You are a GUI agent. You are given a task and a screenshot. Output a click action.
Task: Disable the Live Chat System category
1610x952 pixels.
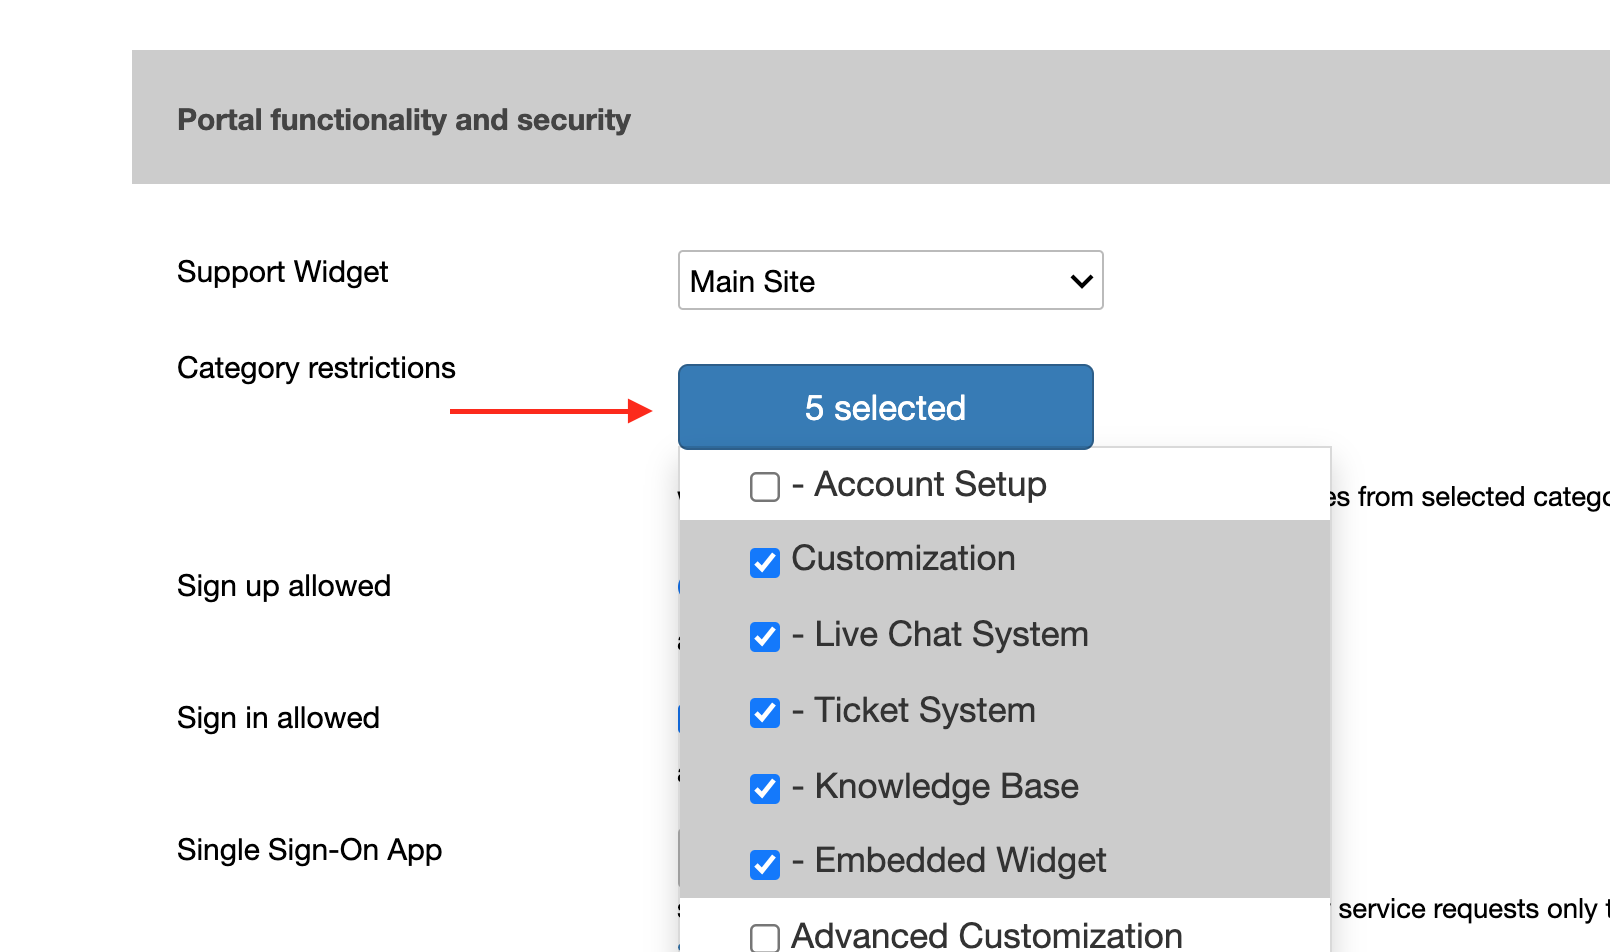click(764, 637)
